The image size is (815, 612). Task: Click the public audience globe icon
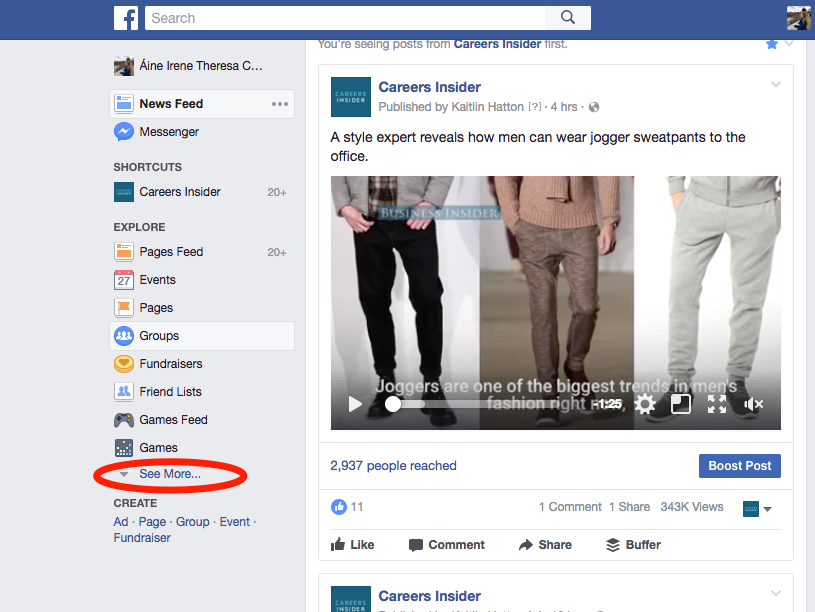click(594, 107)
